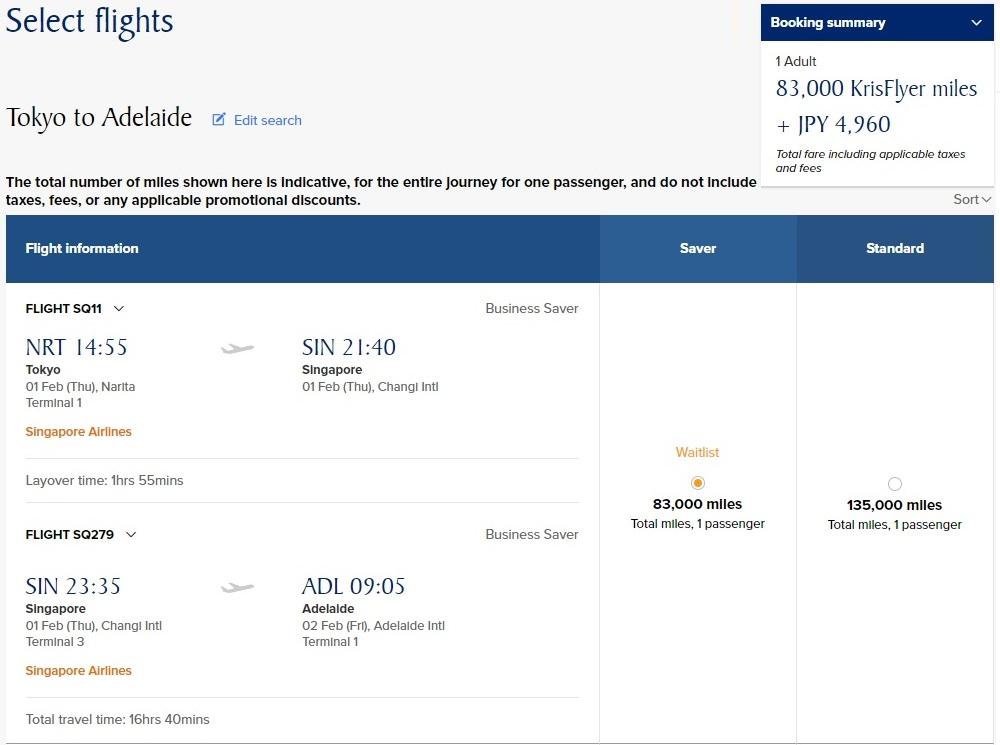Open the Sort dropdown
Screen dimensions: 1000x745
(972, 199)
